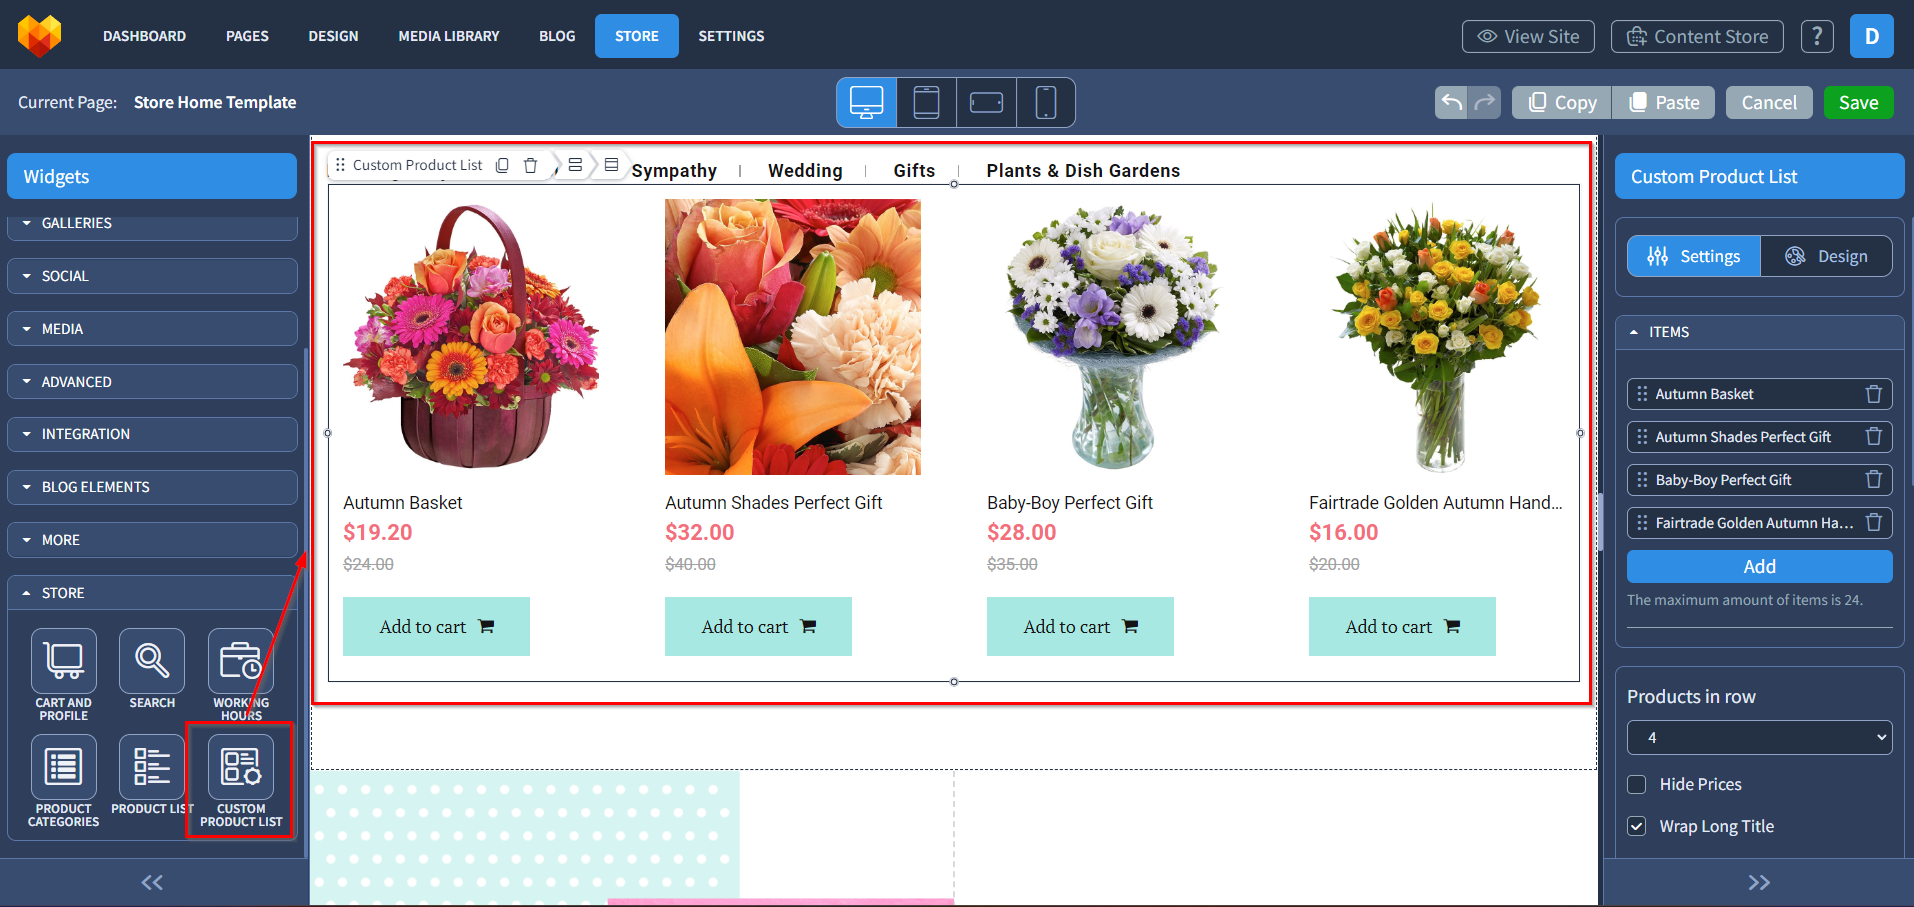Image resolution: width=1914 pixels, height=907 pixels.
Task: Save the page
Action: click(1858, 102)
